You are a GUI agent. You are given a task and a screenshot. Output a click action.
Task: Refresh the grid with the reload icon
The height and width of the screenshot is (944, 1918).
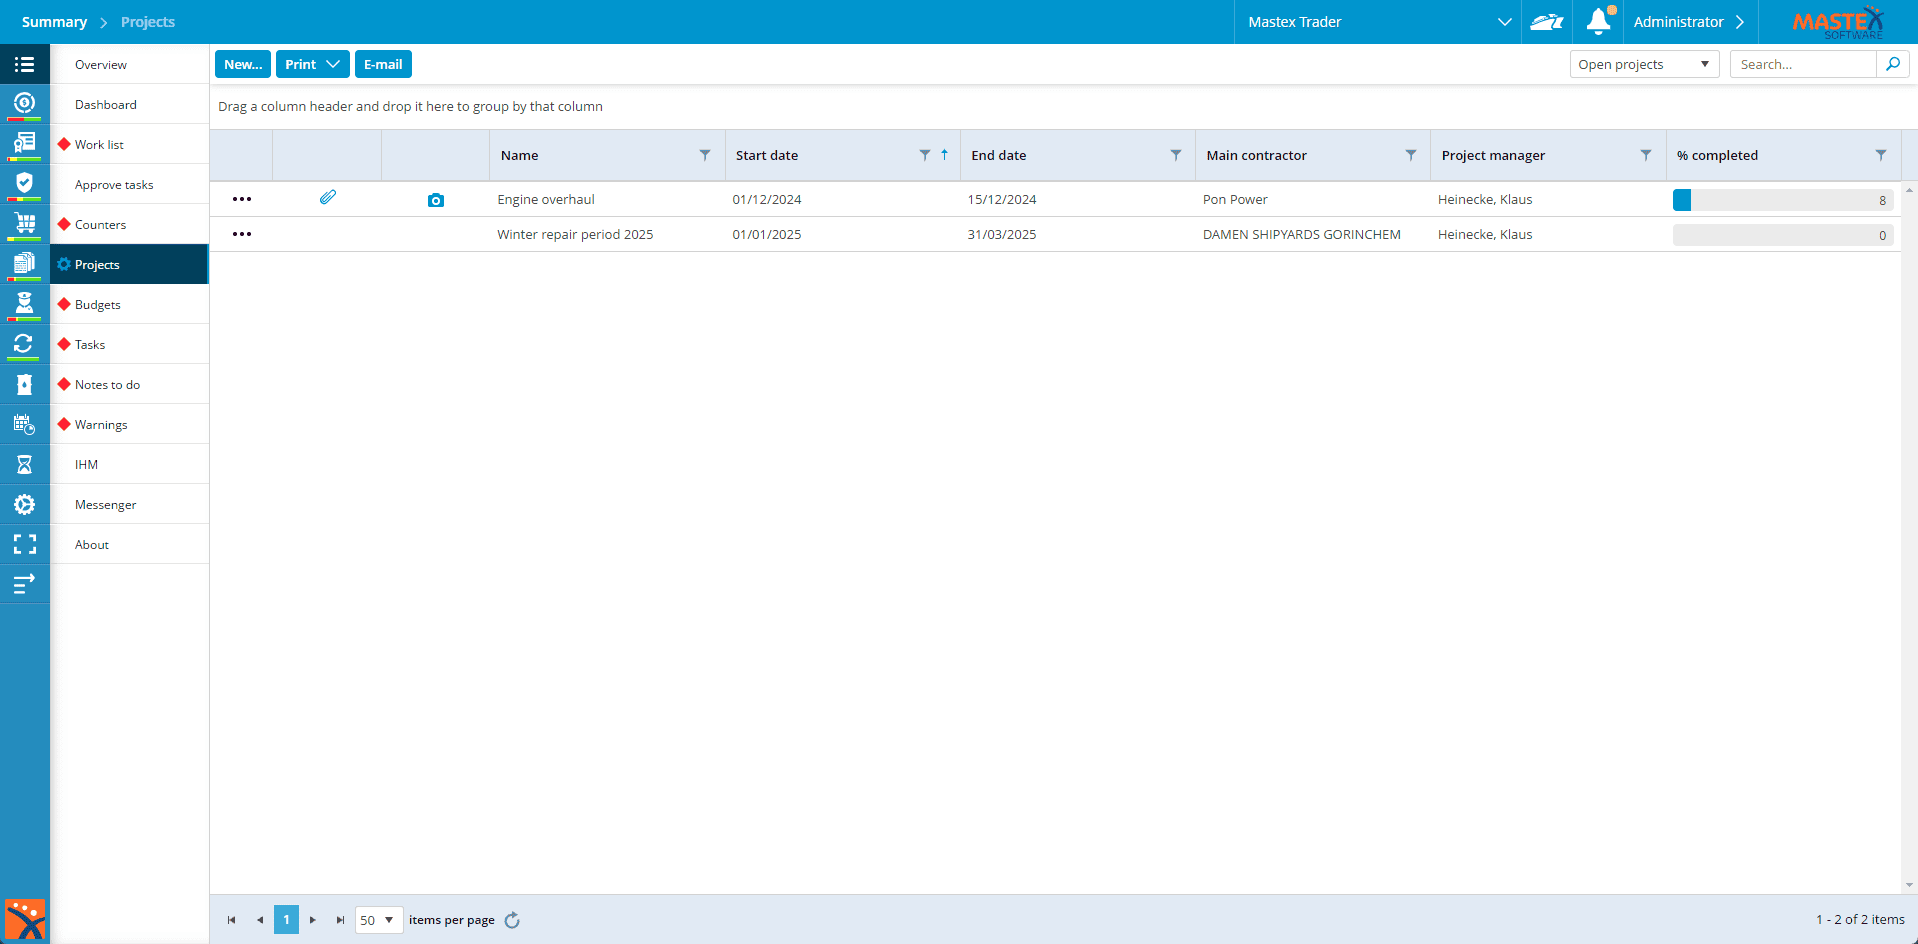(512, 920)
